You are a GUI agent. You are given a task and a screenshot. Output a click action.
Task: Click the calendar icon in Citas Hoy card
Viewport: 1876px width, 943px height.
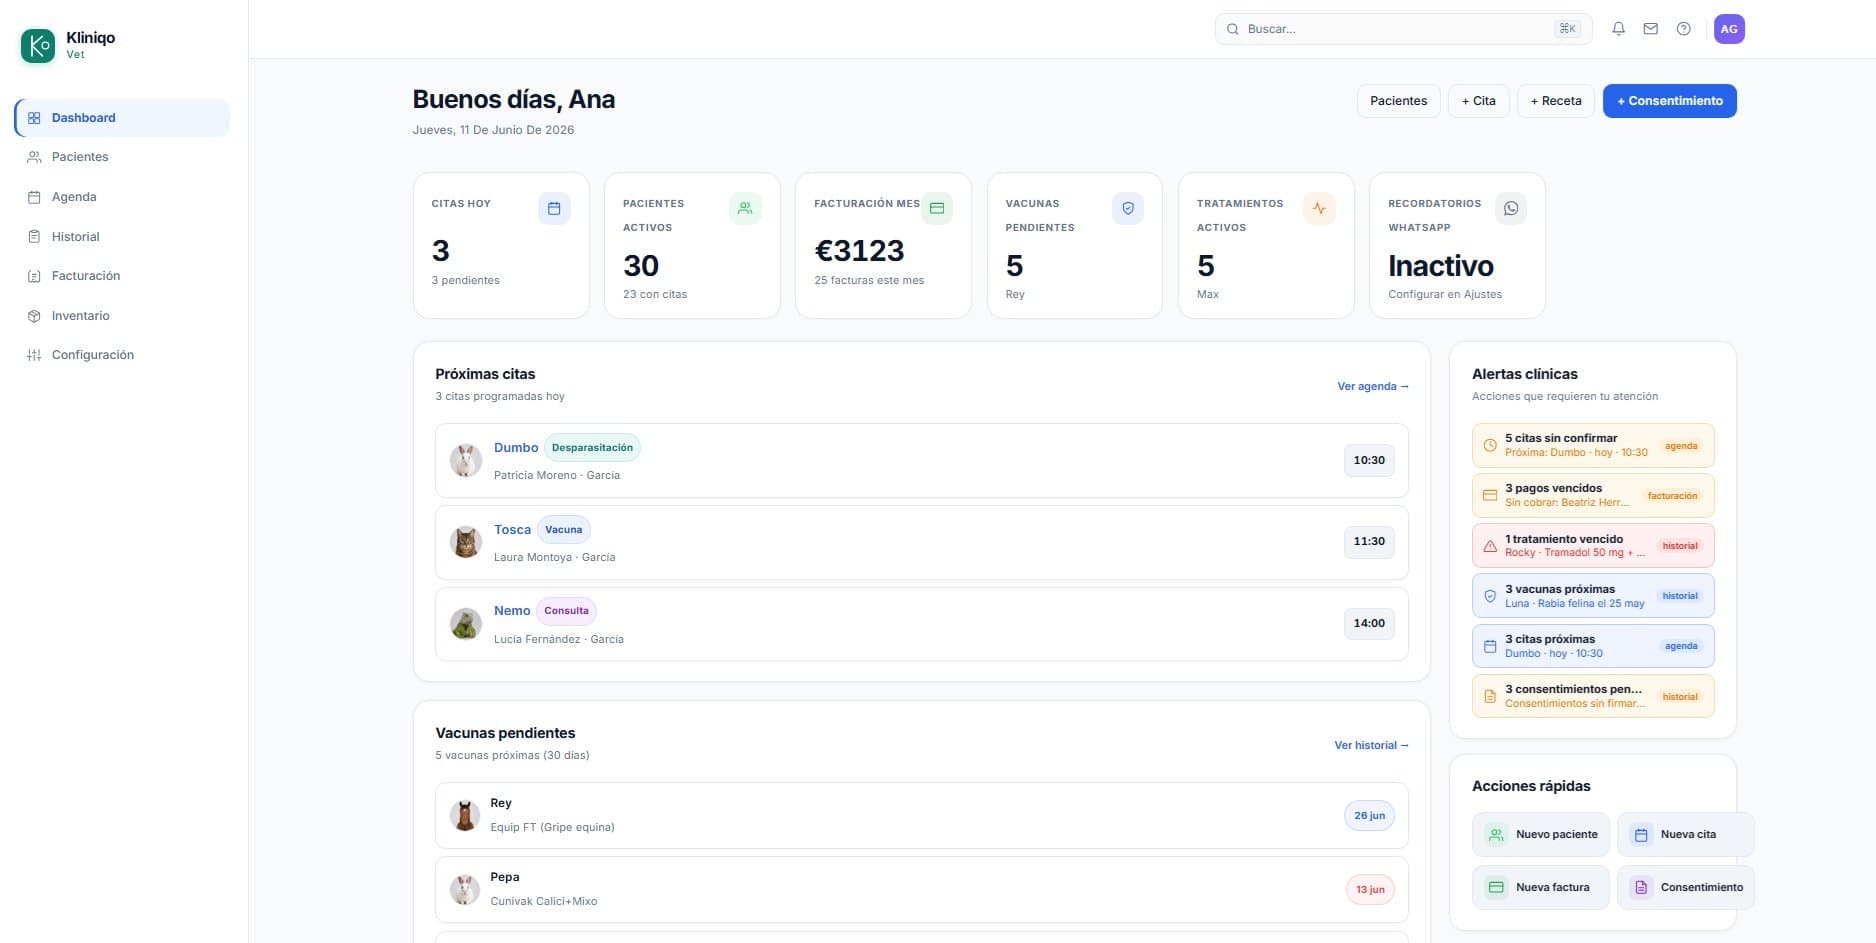click(554, 208)
